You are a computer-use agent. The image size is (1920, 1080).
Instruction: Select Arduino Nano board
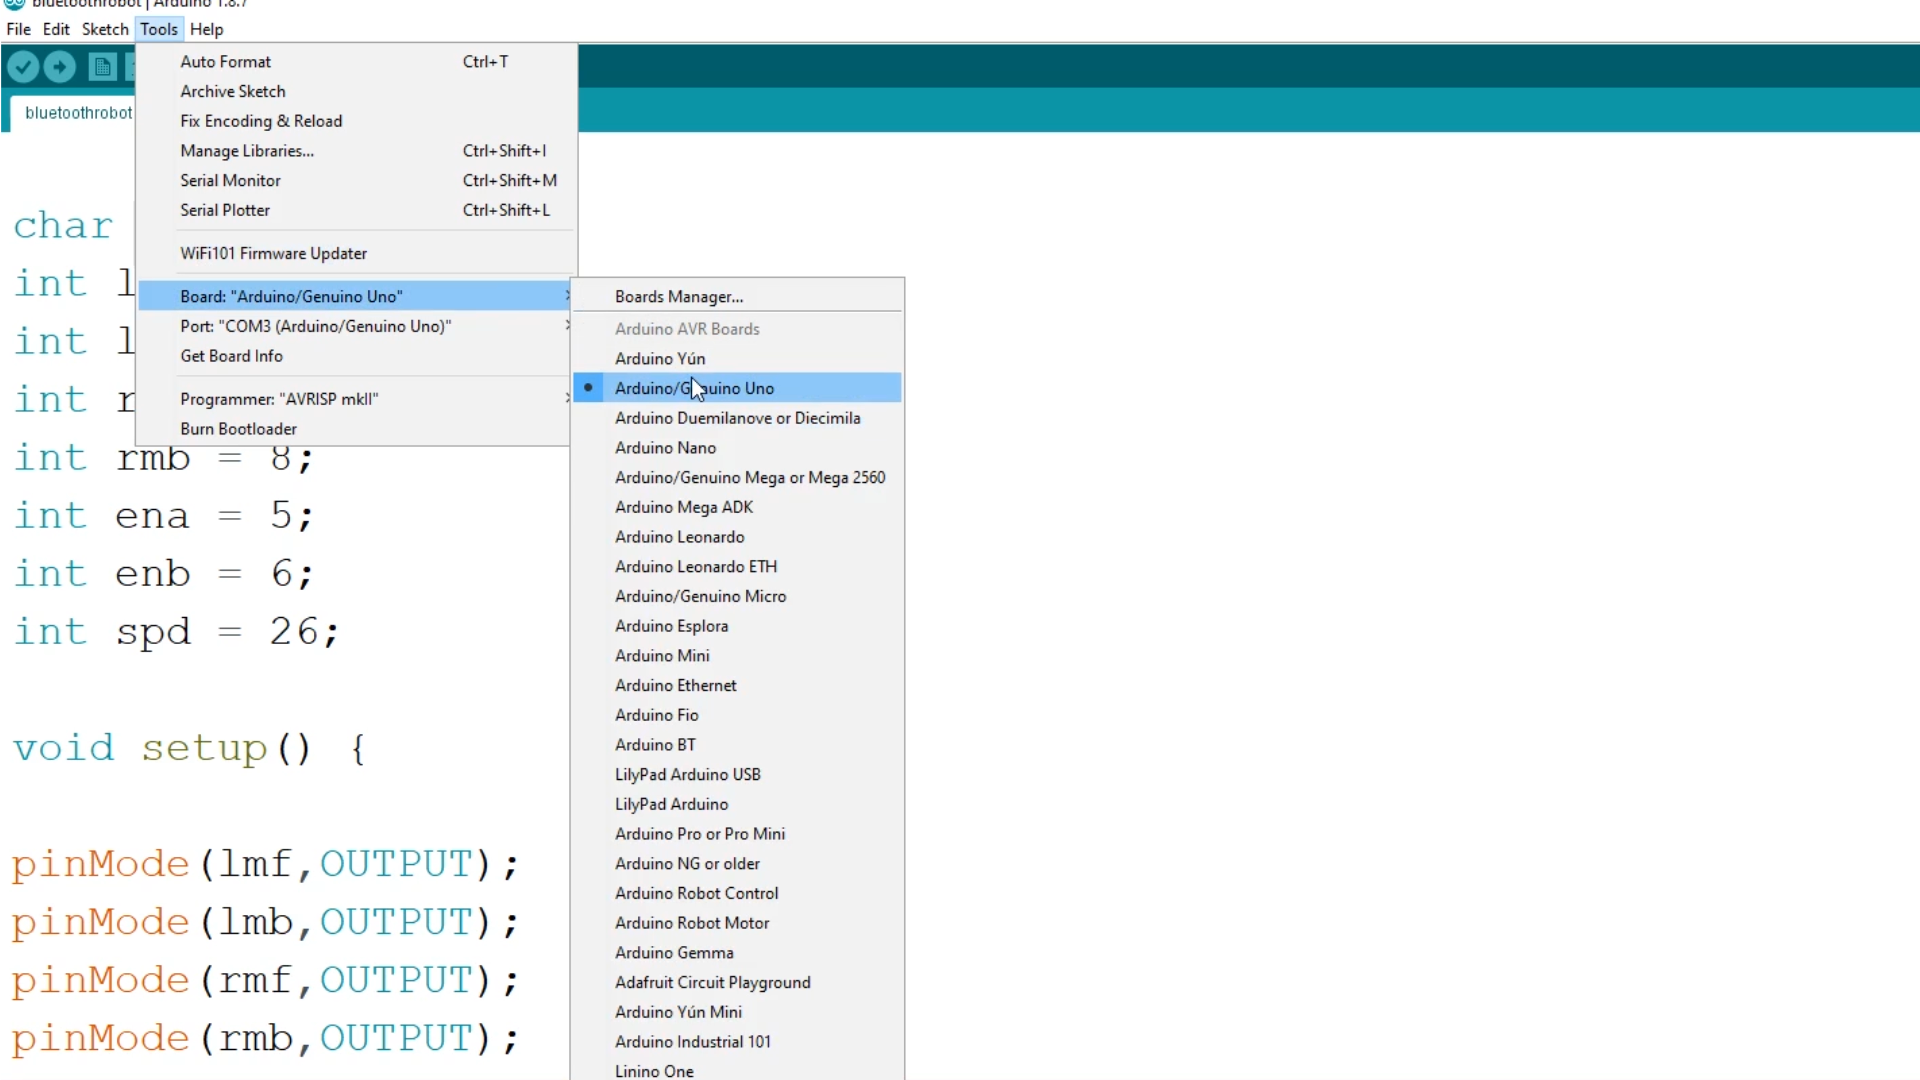pos(737,448)
